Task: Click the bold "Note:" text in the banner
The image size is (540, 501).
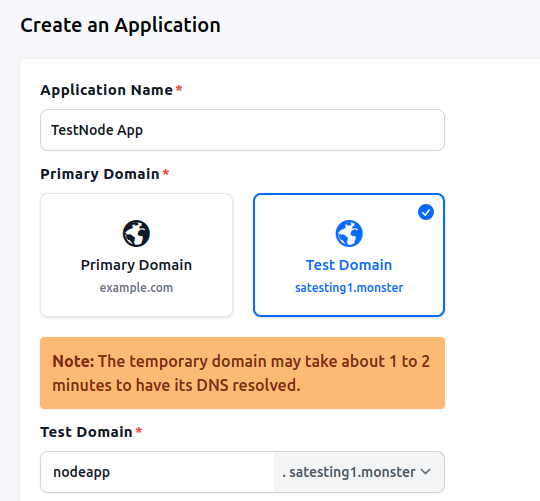Action: tap(73, 362)
